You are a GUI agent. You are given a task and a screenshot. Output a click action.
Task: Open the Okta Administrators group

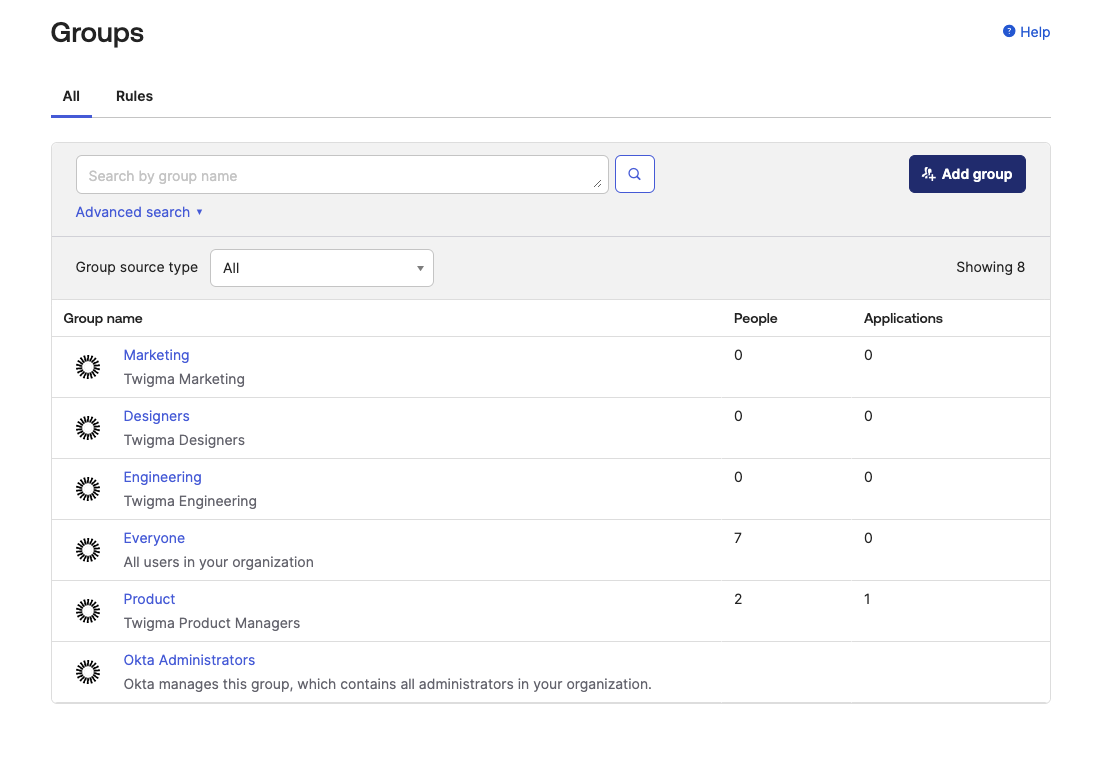189,660
